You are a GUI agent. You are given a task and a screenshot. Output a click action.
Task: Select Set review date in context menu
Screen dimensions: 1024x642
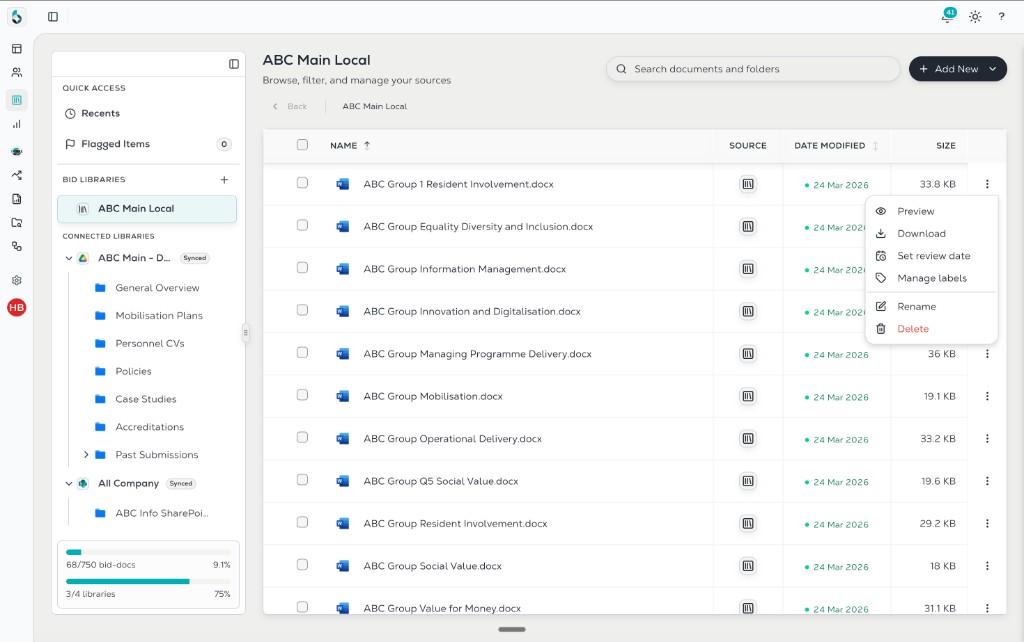(x=931, y=256)
